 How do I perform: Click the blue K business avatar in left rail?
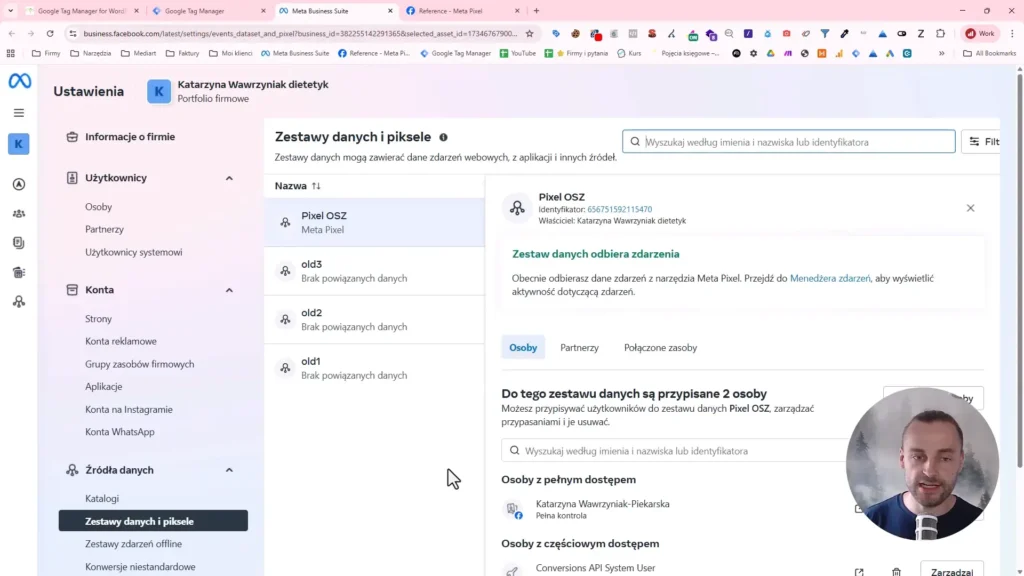[19, 144]
